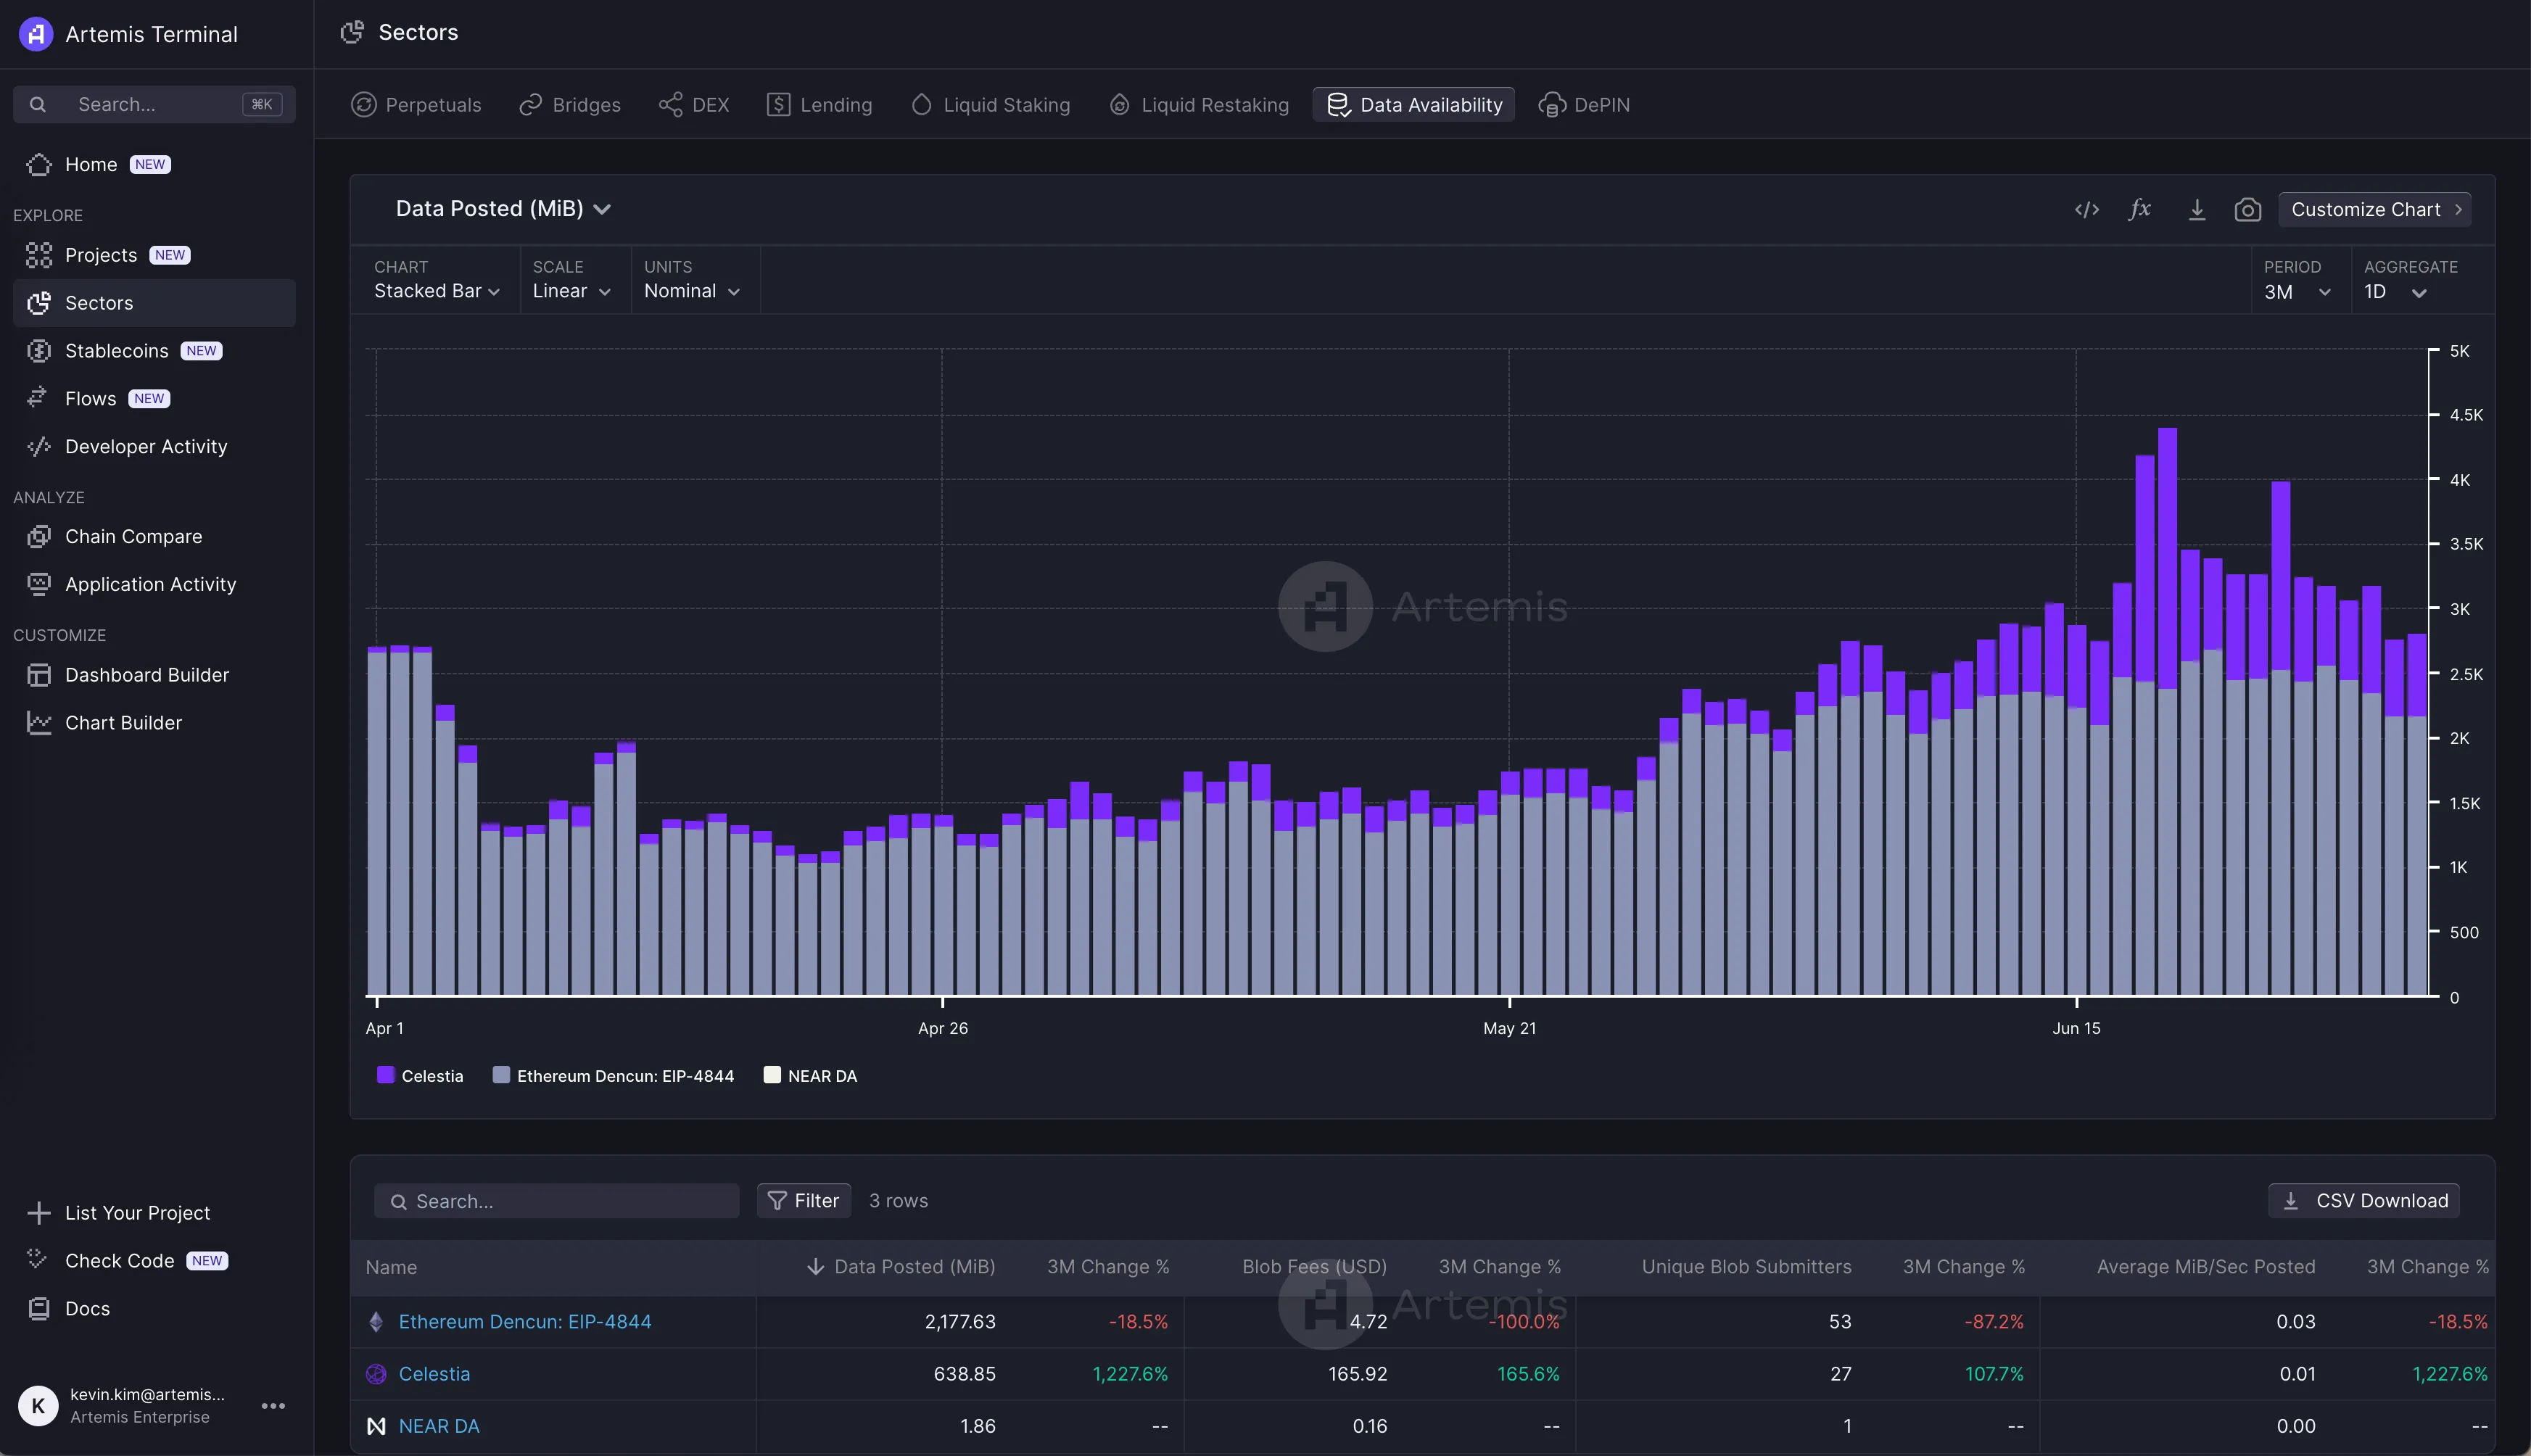Sort by the Blob Fees (USD) column
Image resolution: width=2531 pixels, height=1456 pixels.
(x=1314, y=1267)
